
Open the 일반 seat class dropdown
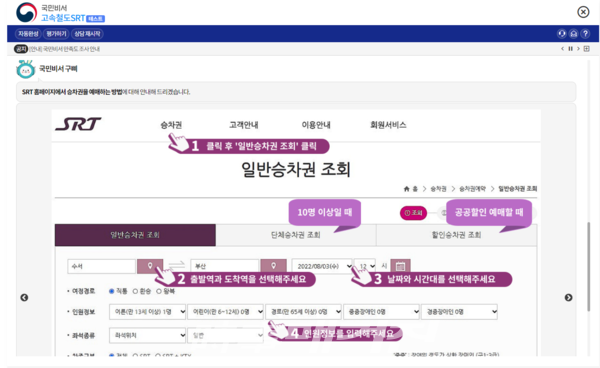225,335
